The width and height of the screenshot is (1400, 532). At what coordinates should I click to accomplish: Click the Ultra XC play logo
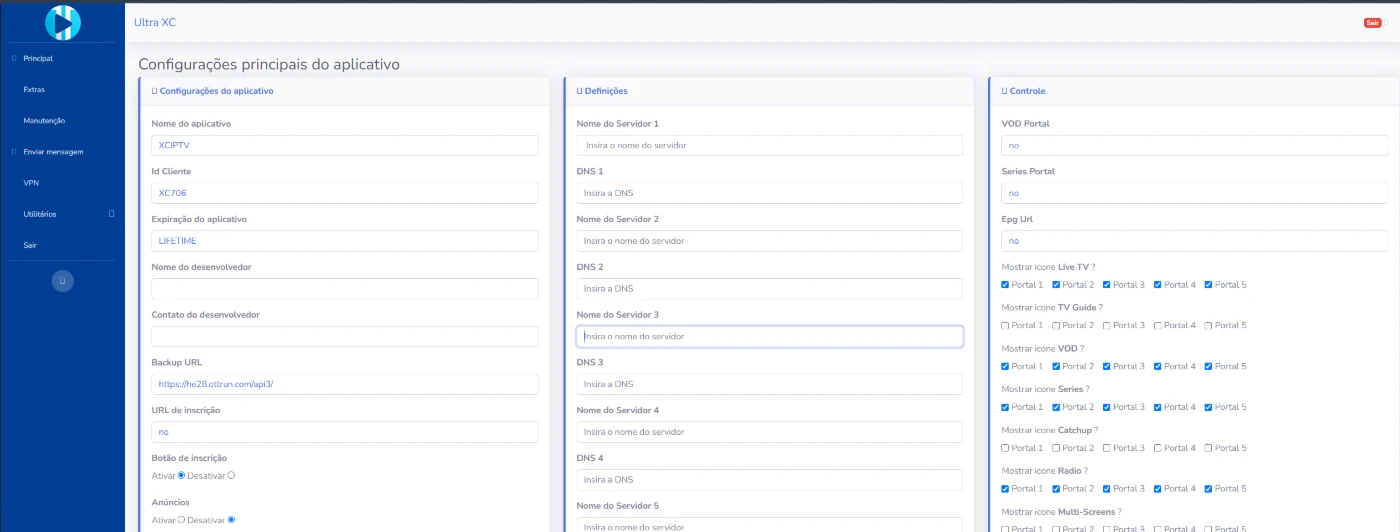tap(62, 22)
